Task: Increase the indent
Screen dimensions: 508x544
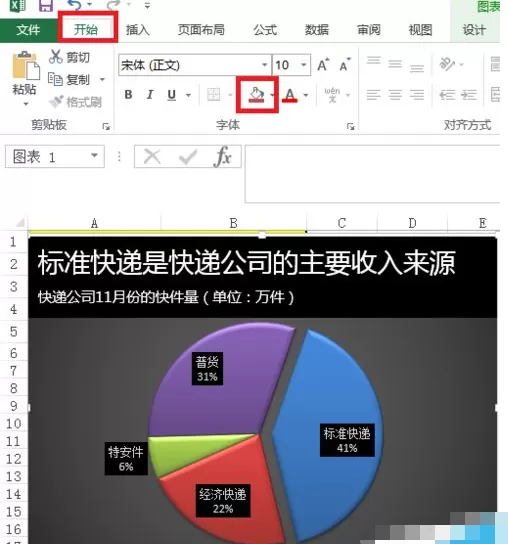Action: tap(469, 95)
